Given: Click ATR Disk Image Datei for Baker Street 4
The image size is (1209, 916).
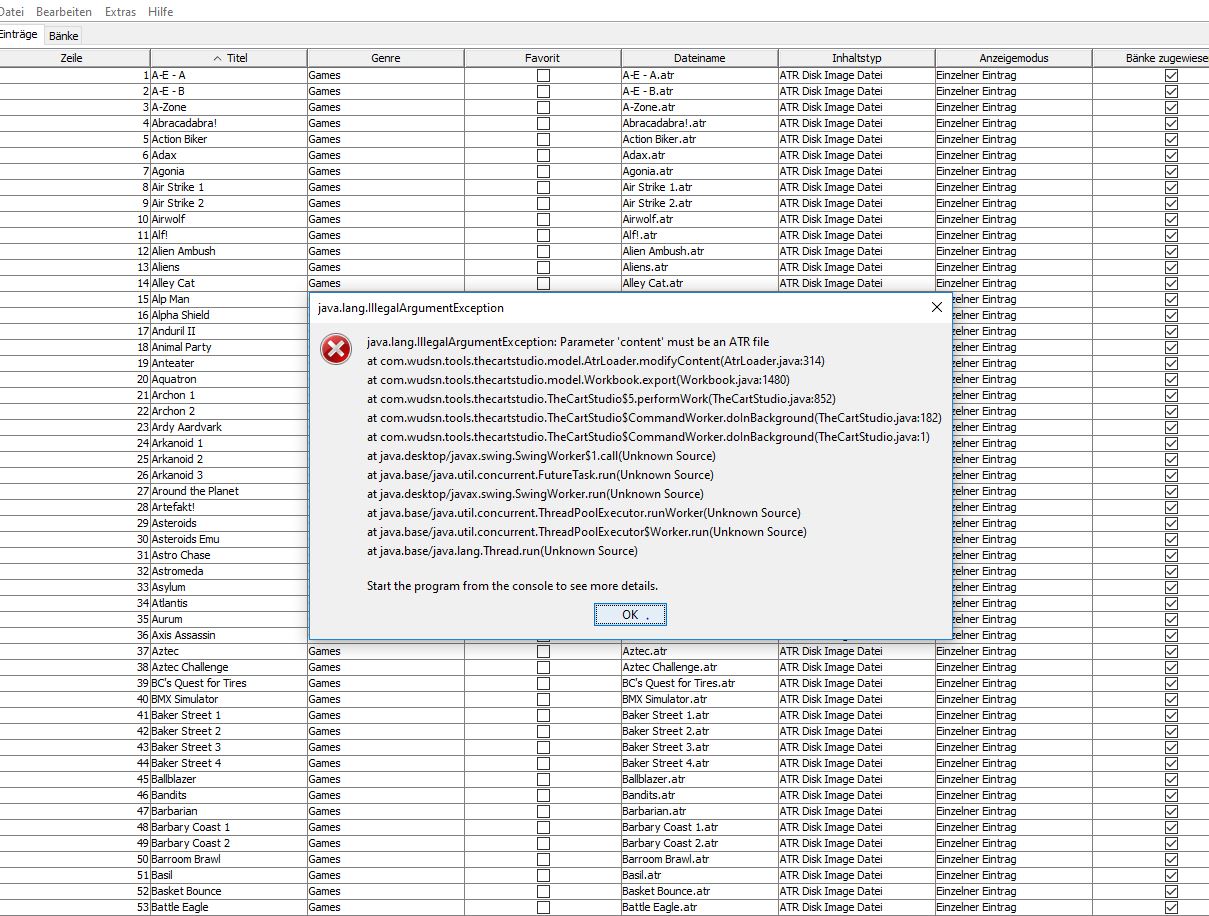Looking at the screenshot, I should [x=856, y=763].
